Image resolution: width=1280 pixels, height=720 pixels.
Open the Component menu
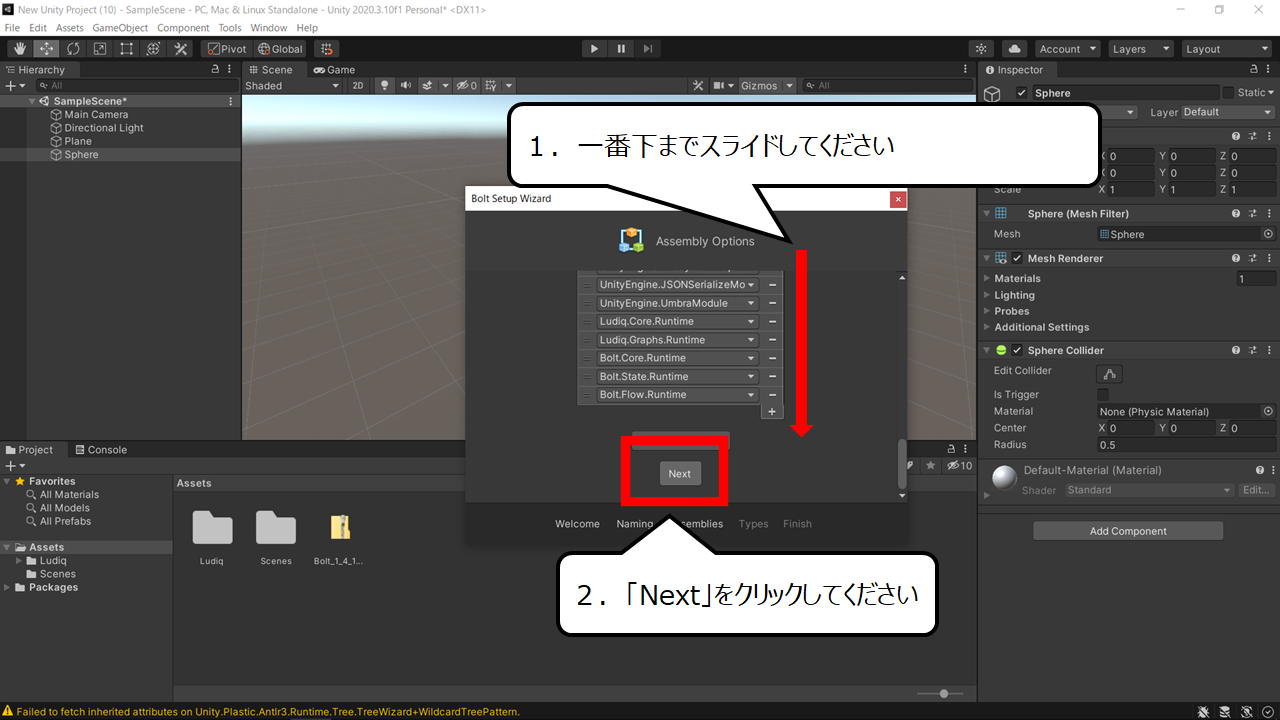[183, 28]
